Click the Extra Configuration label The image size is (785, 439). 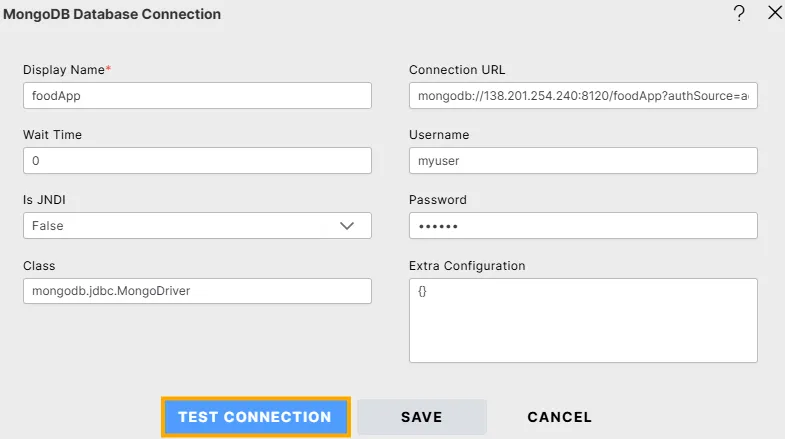click(x=467, y=266)
